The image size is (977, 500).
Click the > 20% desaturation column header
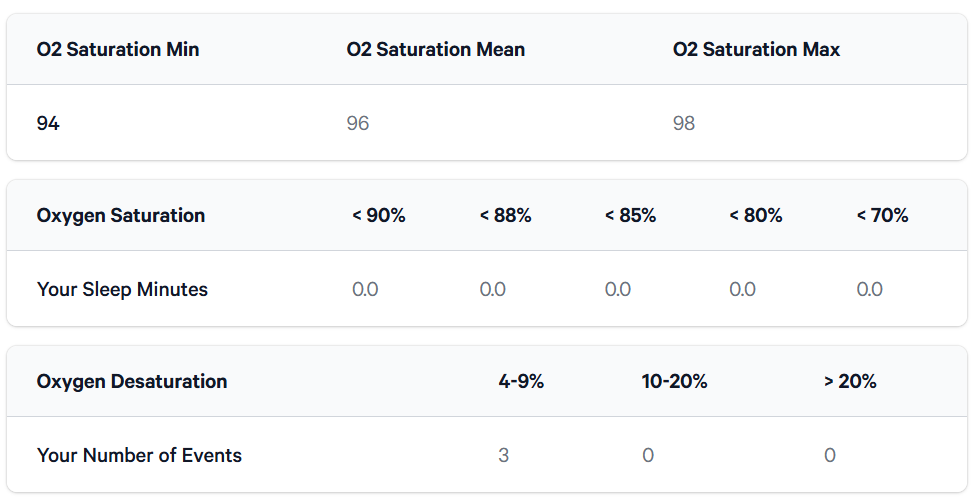851,381
